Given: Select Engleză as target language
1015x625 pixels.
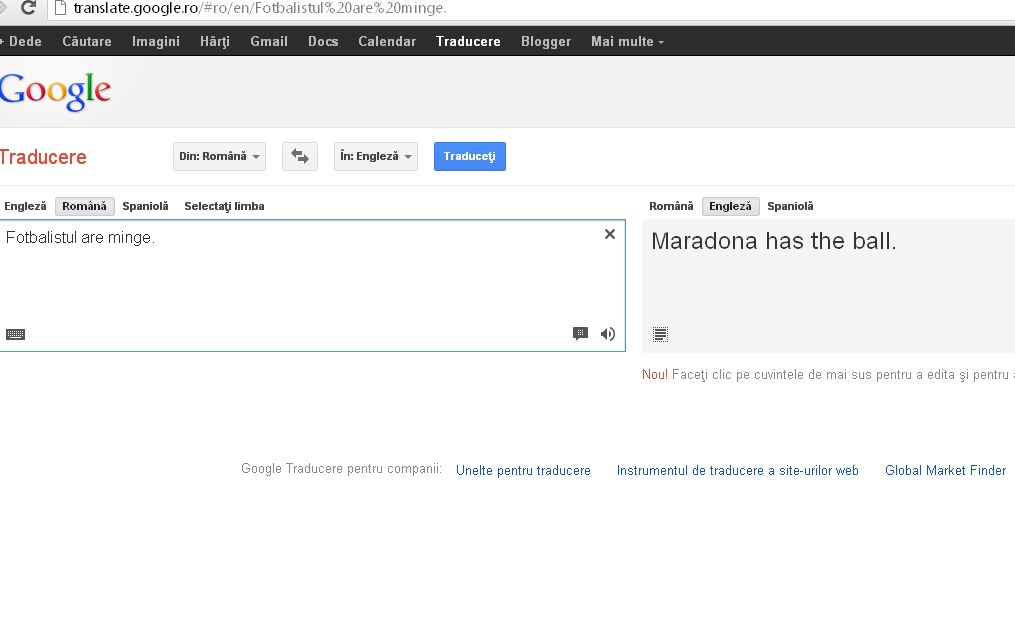Looking at the screenshot, I should pyautogui.click(x=730, y=206).
